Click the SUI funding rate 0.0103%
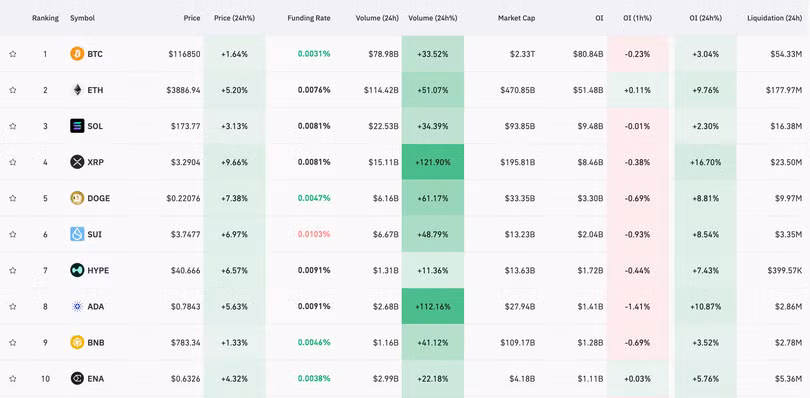The width and height of the screenshot is (810, 398). click(x=314, y=234)
